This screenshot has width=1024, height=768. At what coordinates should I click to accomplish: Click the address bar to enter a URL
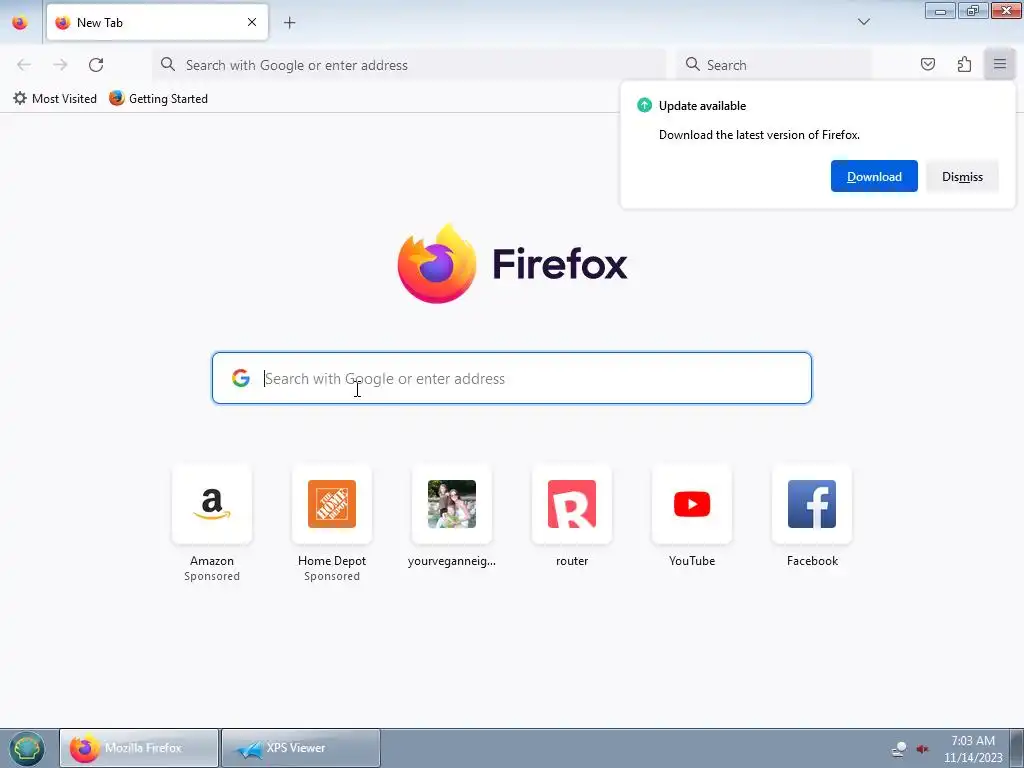coord(409,65)
